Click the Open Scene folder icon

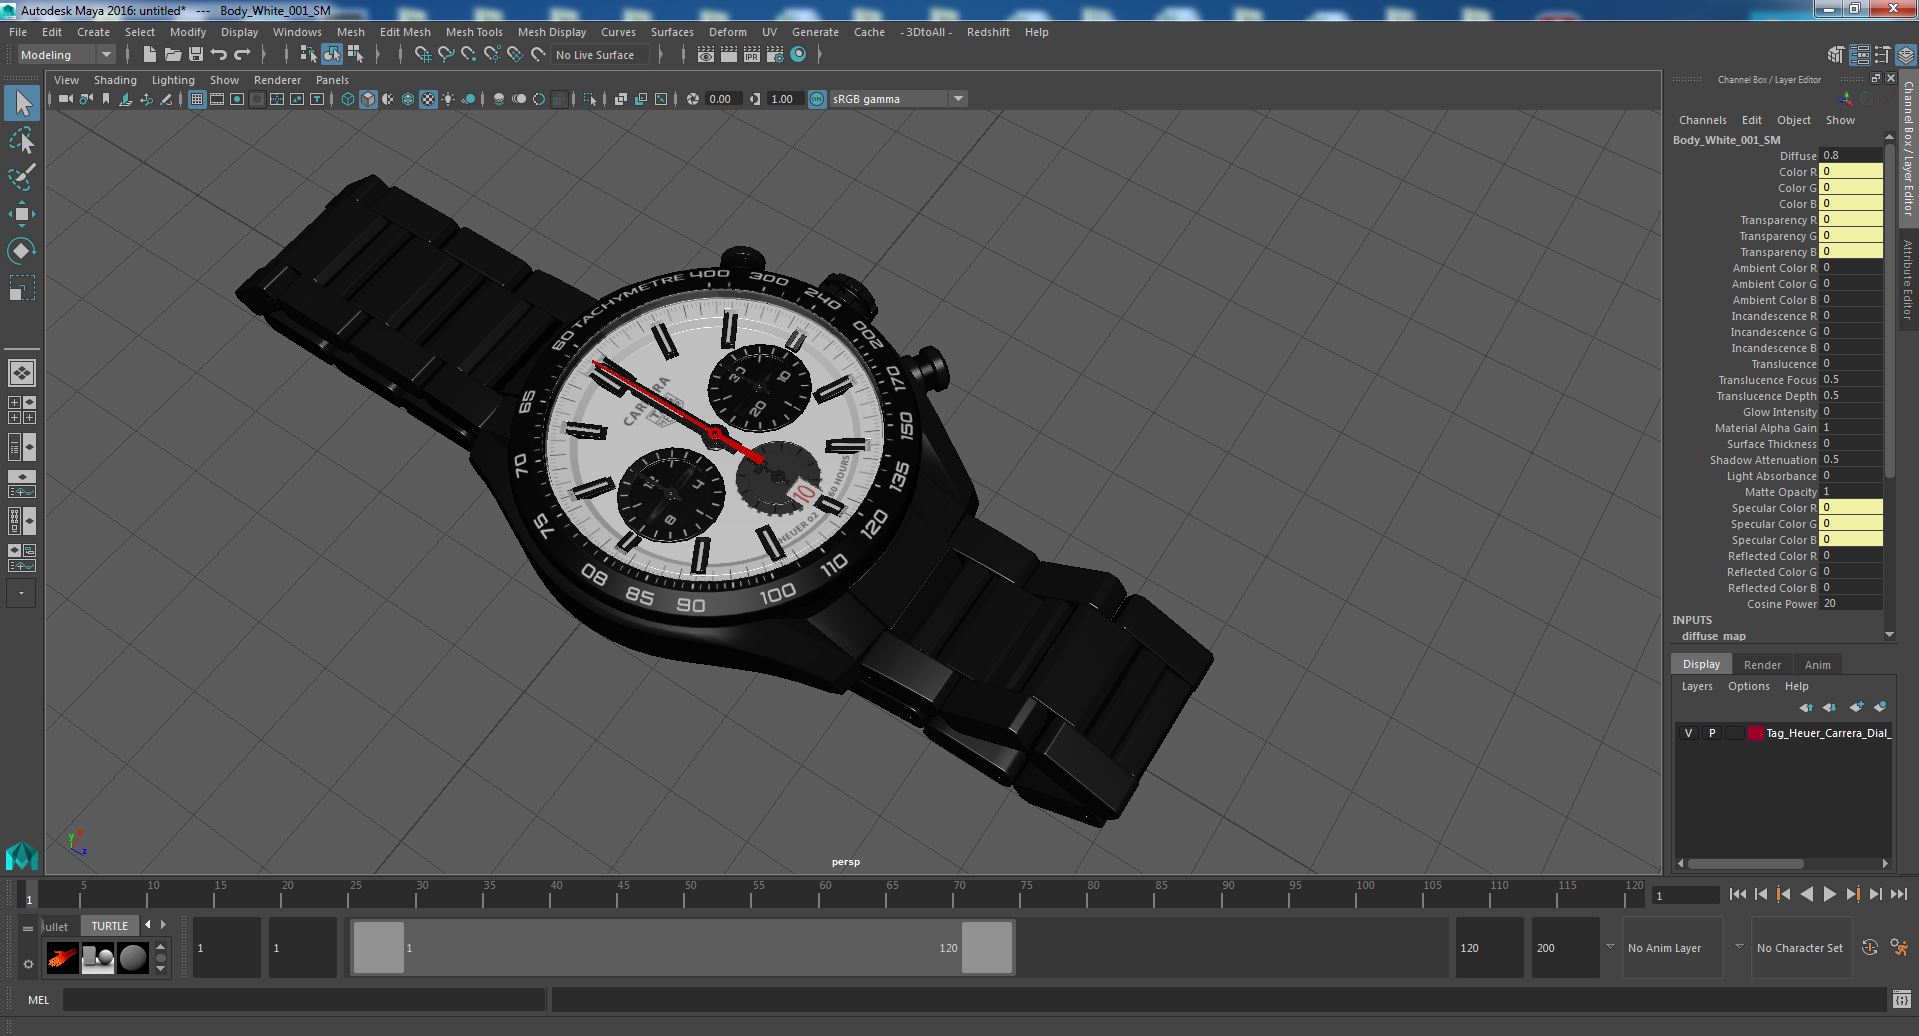(173, 55)
